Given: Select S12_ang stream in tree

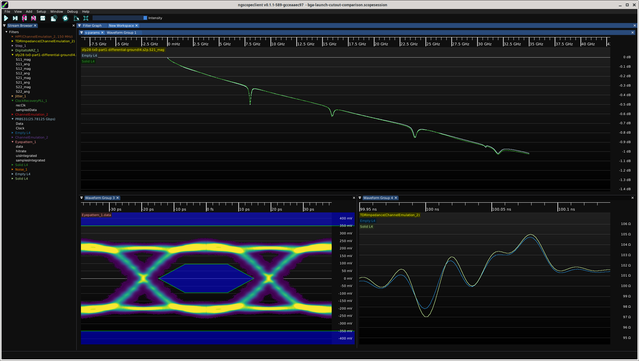Looking at the screenshot, I should tap(23, 73).
